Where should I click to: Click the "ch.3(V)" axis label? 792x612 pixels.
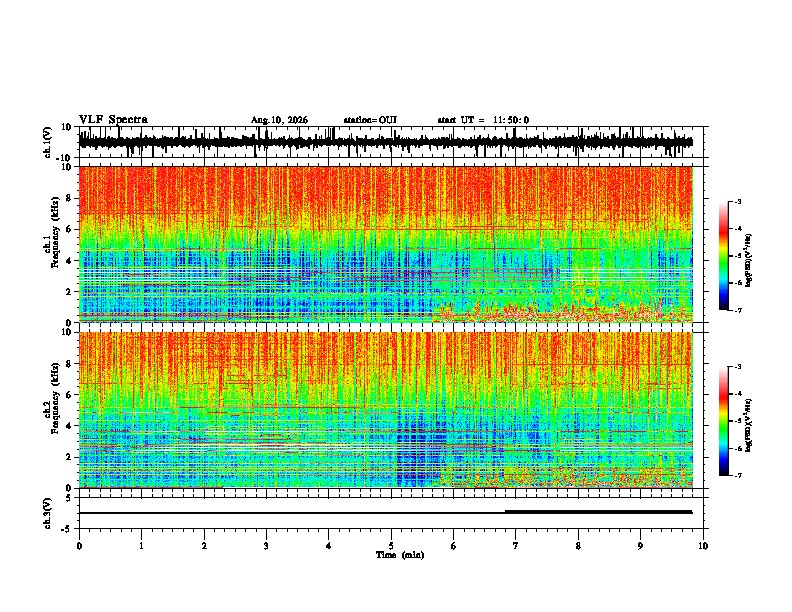[48, 514]
